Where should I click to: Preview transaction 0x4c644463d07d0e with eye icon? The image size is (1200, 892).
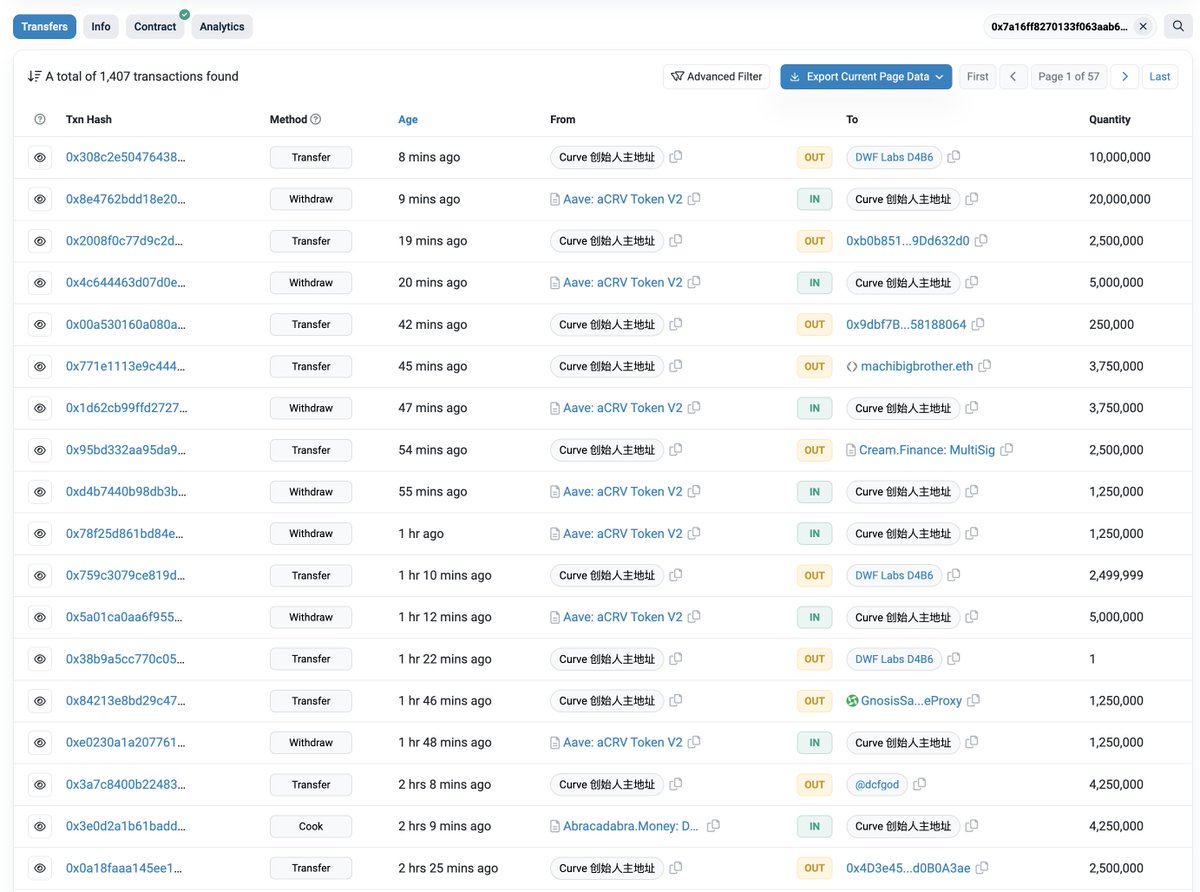click(x=40, y=283)
